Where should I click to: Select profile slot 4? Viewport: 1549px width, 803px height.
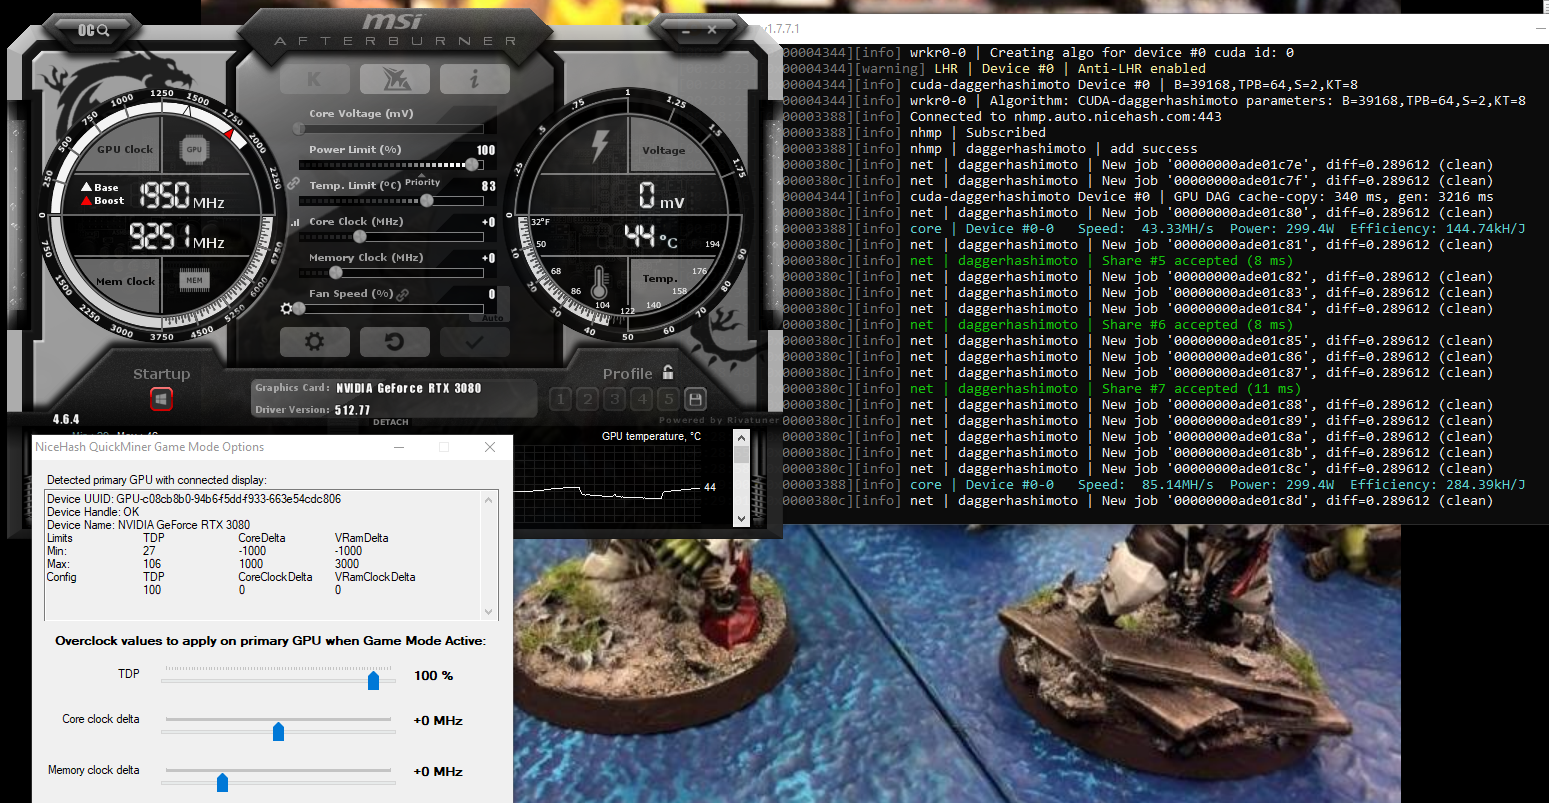(x=642, y=399)
